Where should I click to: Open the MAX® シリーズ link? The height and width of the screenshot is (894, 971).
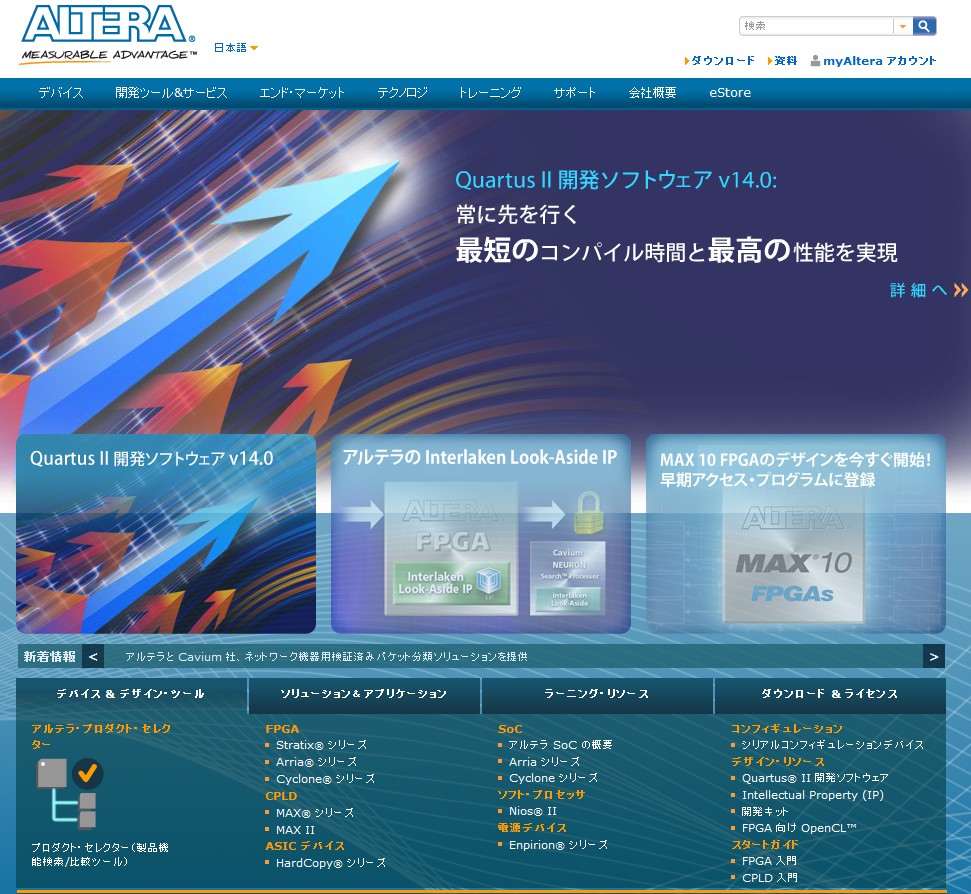tap(315, 812)
